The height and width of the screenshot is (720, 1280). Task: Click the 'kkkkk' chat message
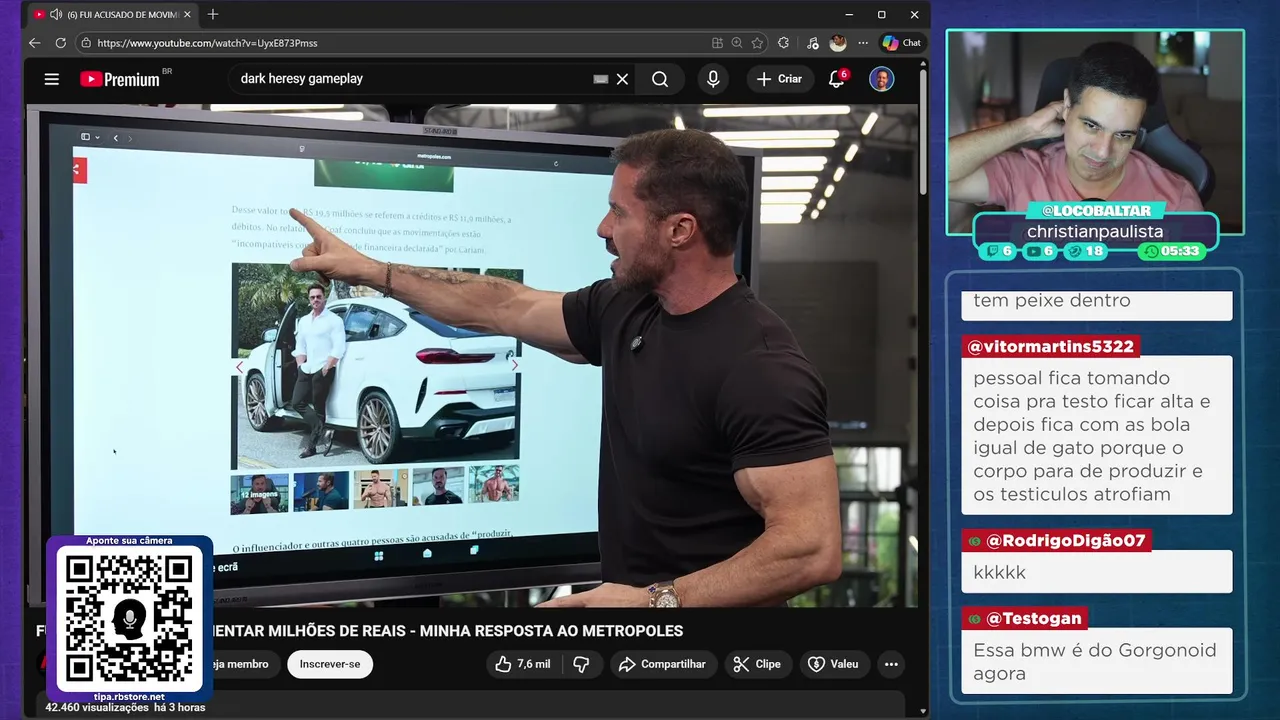[1097, 572]
